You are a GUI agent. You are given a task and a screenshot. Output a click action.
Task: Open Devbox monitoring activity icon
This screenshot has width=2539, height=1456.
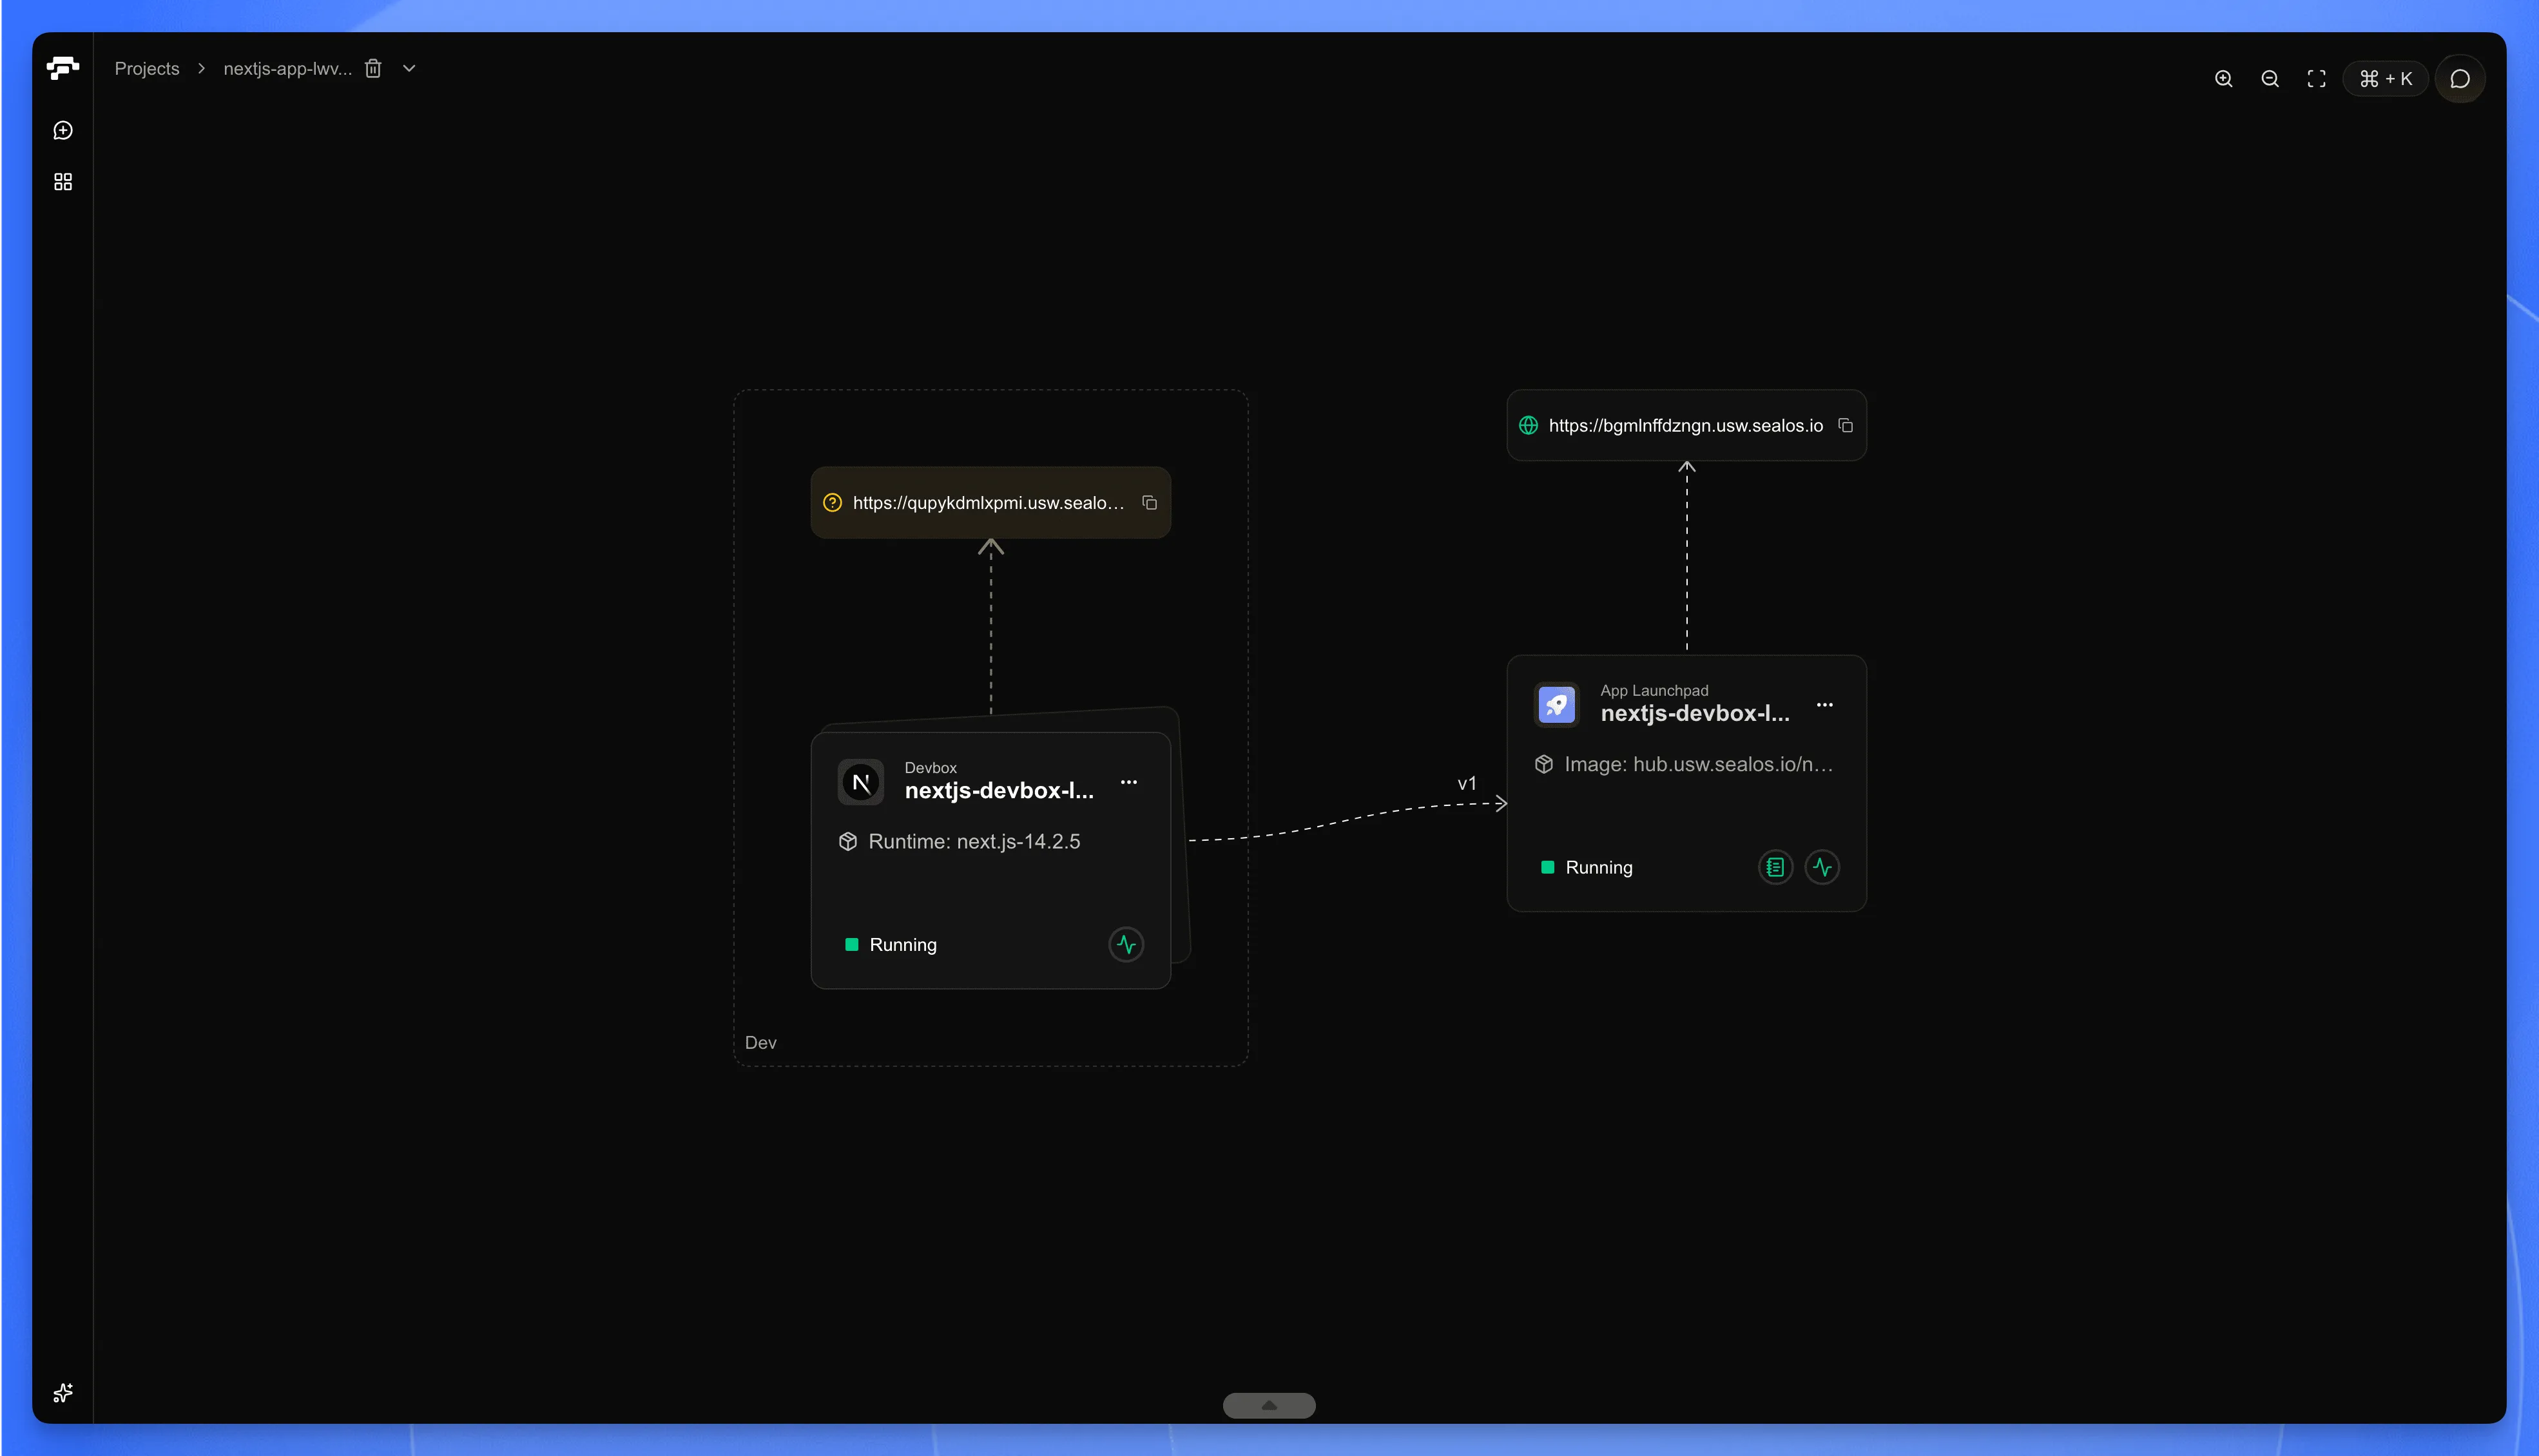click(x=1127, y=945)
